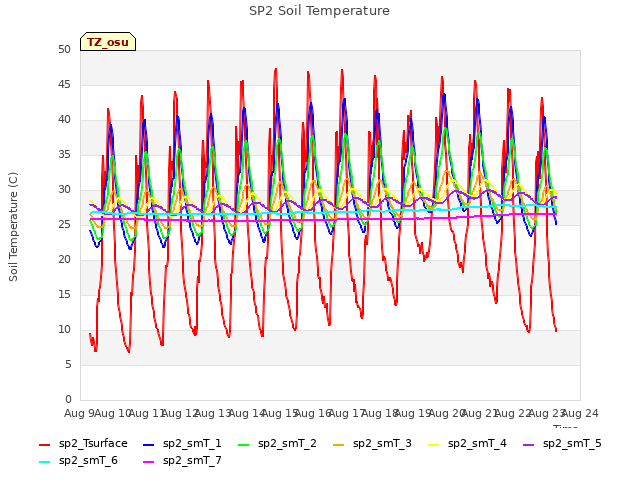
Task: Click the blue sp2_smT_1 legend swatch
Action: [x=149, y=444]
